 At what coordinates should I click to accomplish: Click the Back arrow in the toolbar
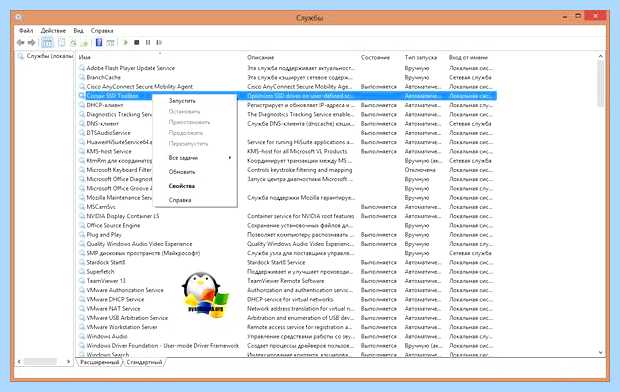click(x=21, y=42)
